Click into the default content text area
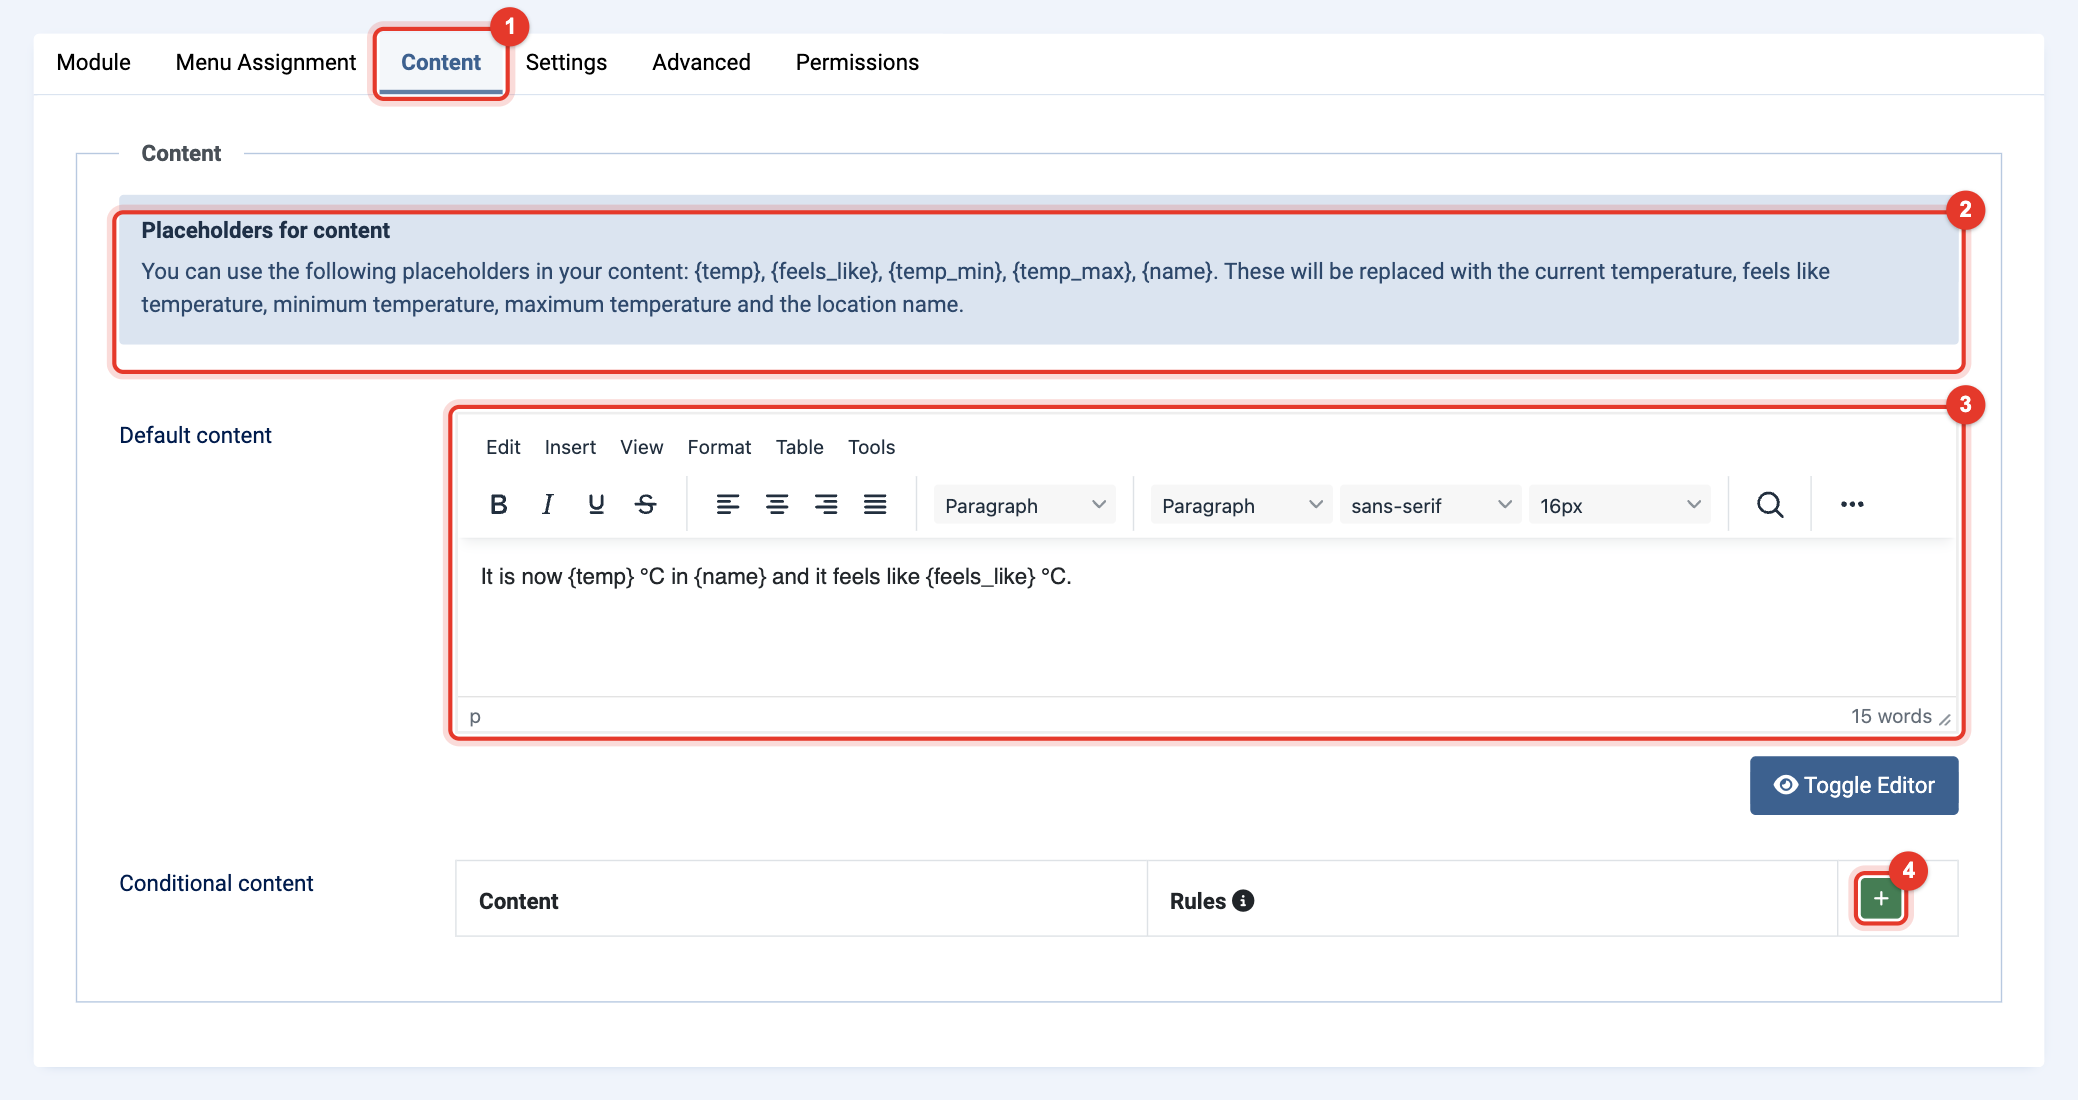 (x=1205, y=617)
